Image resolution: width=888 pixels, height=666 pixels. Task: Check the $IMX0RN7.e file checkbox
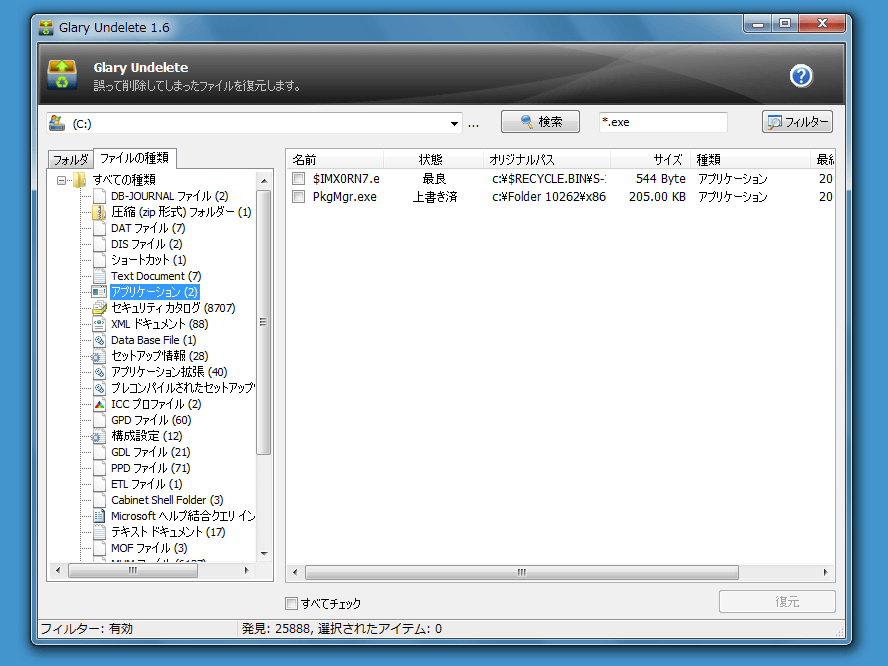(x=298, y=179)
